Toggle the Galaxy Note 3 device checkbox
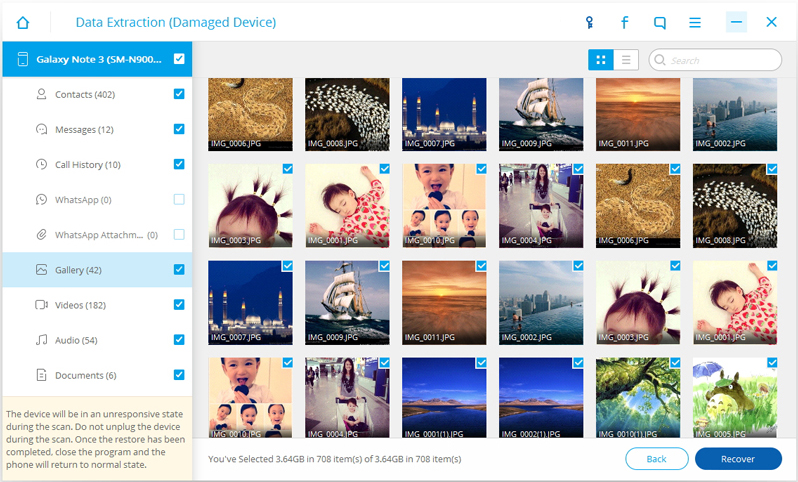The image size is (798, 482). [x=179, y=59]
